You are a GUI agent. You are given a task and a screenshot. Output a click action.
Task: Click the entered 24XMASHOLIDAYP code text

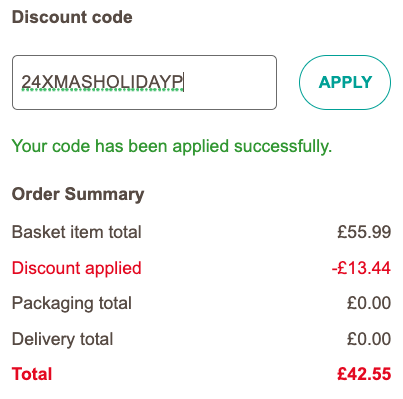pos(102,82)
